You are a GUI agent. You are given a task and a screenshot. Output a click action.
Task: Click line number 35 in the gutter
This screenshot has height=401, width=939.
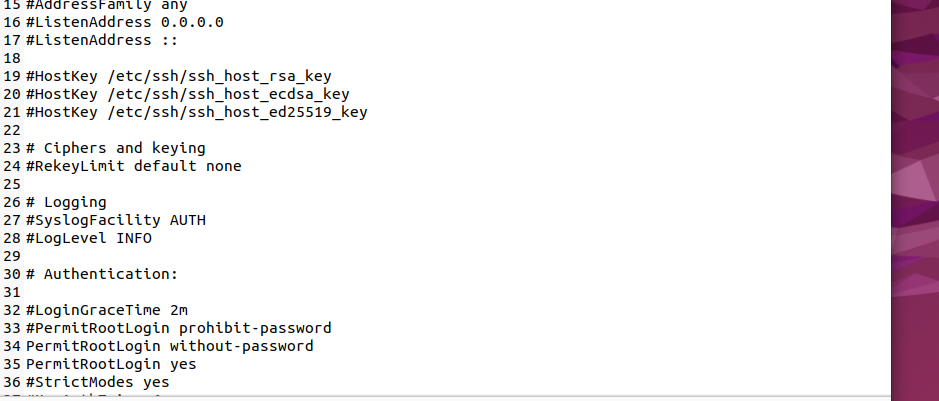click(x=12, y=364)
